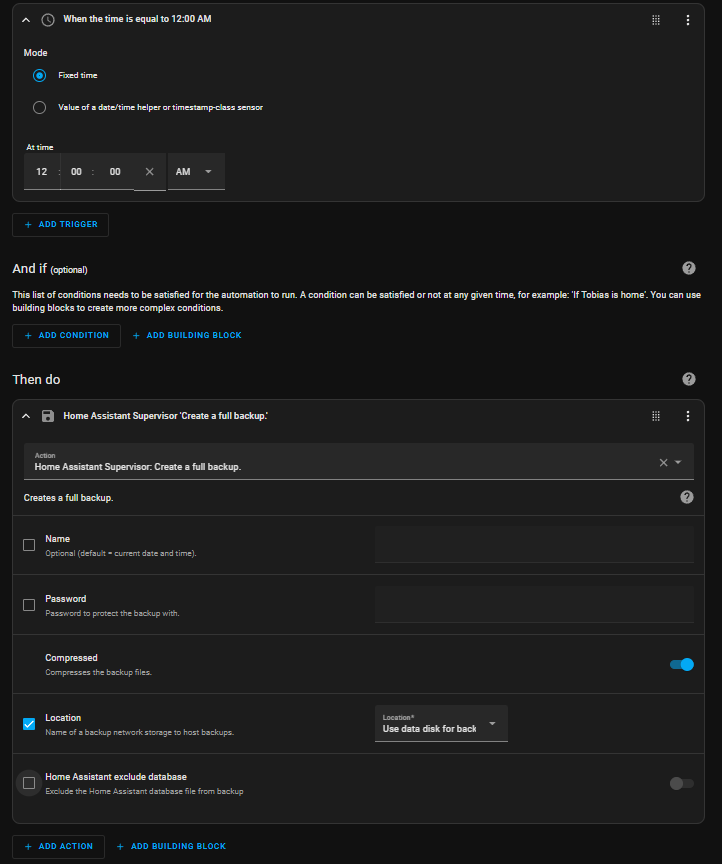Toggle the exclude database switch
The height and width of the screenshot is (864, 722).
point(682,784)
